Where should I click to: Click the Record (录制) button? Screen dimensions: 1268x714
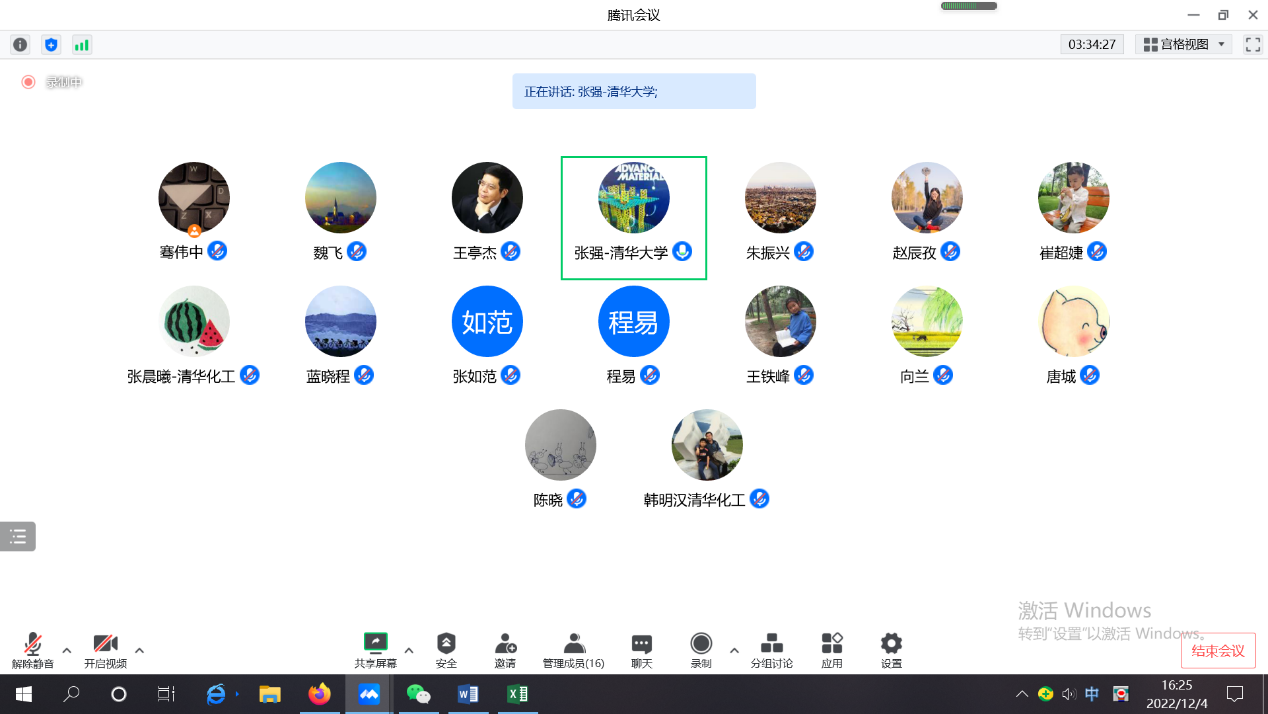tap(701, 650)
